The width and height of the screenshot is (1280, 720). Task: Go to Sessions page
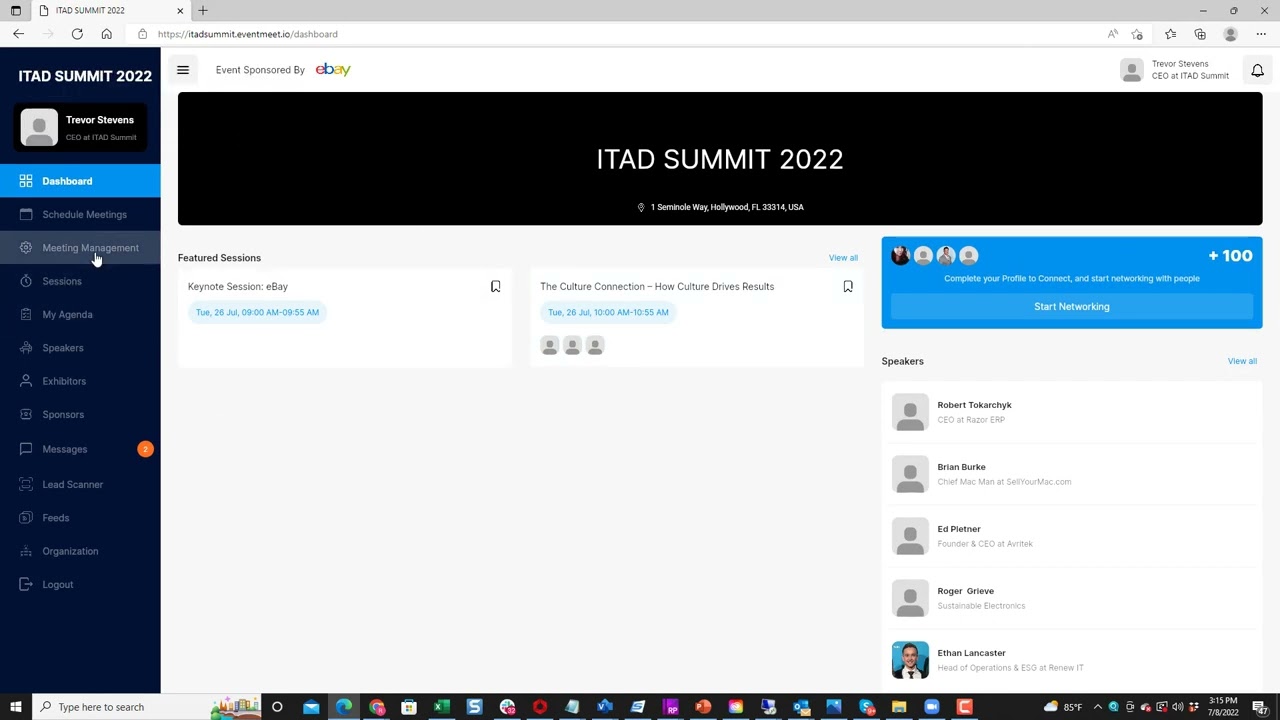click(80, 281)
